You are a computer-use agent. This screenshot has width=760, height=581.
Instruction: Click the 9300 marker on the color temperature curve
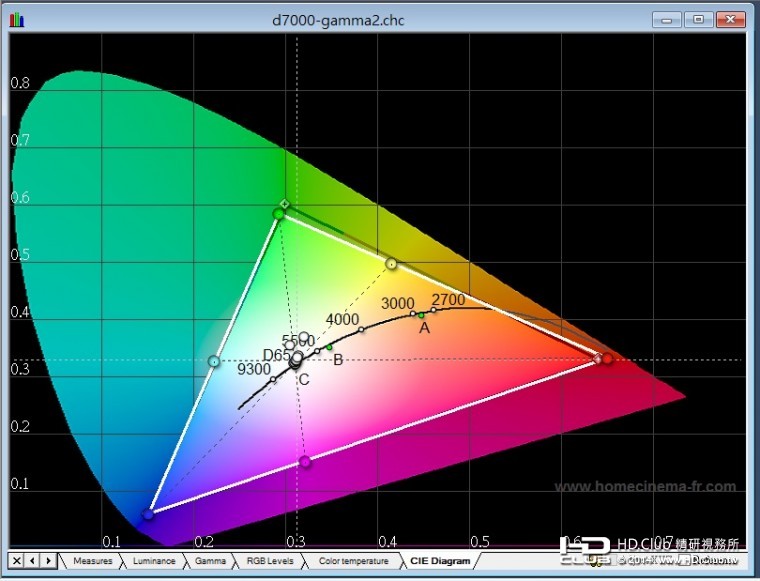273,379
